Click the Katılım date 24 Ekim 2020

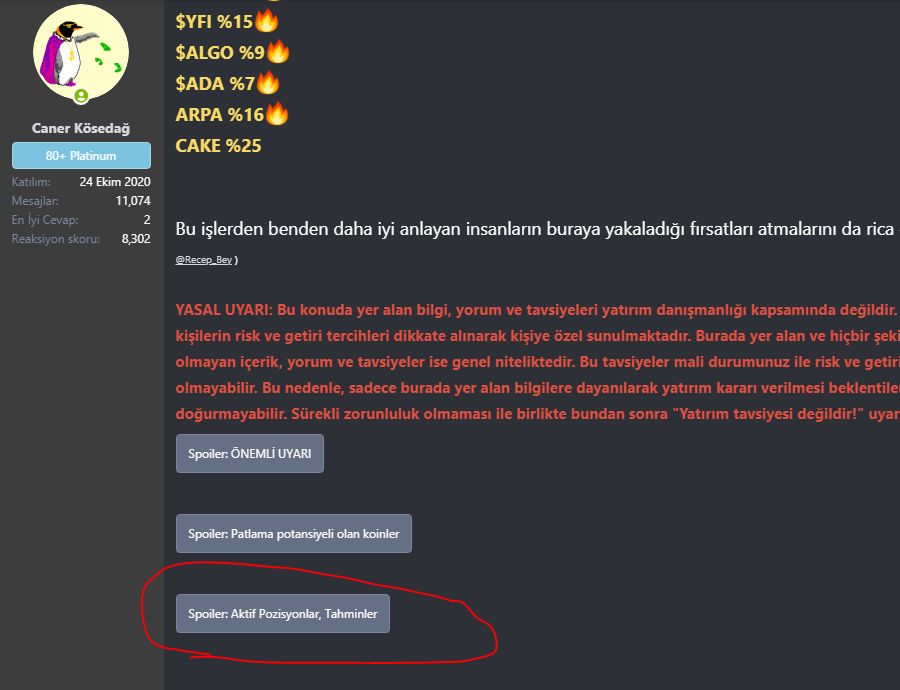pyautogui.click(x=115, y=182)
